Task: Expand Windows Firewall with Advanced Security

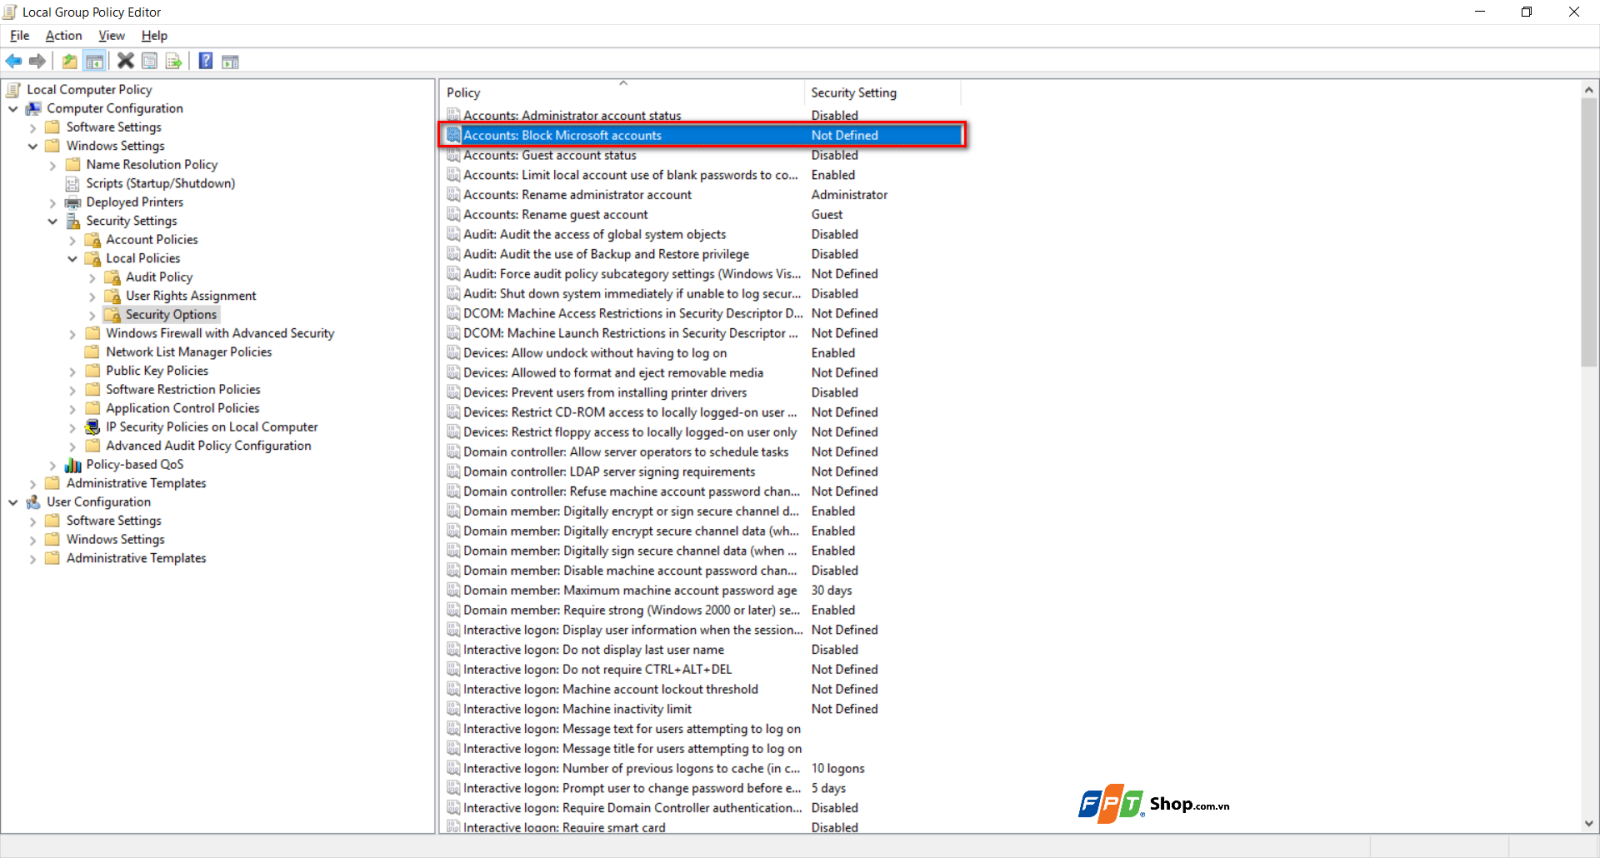Action: 73,334
